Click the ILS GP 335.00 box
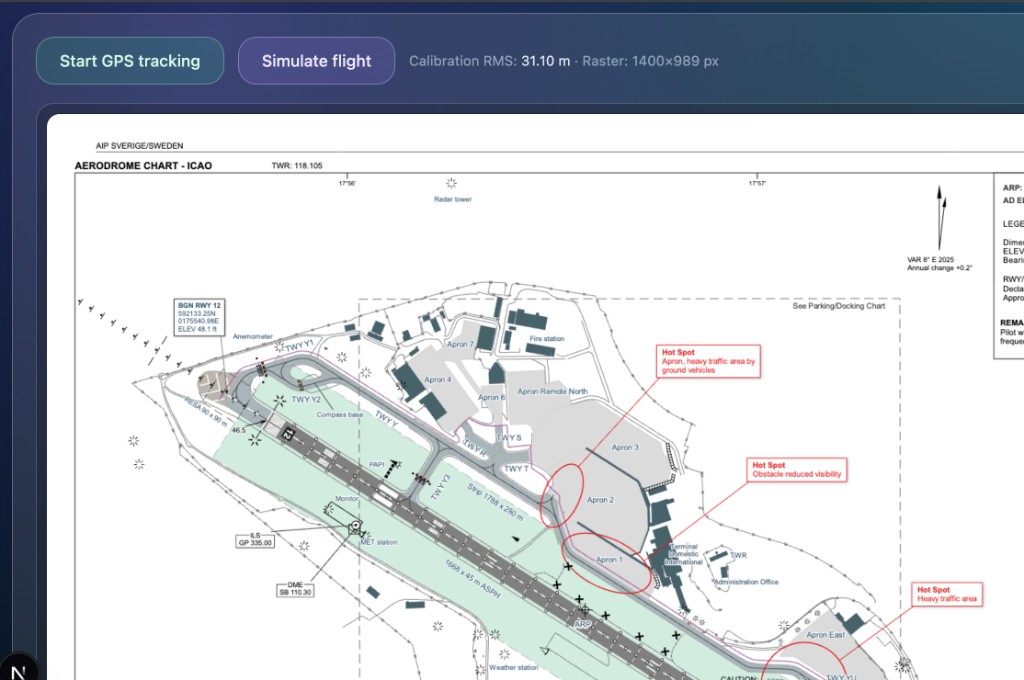Viewport: 1024px width, 680px height. [x=255, y=540]
